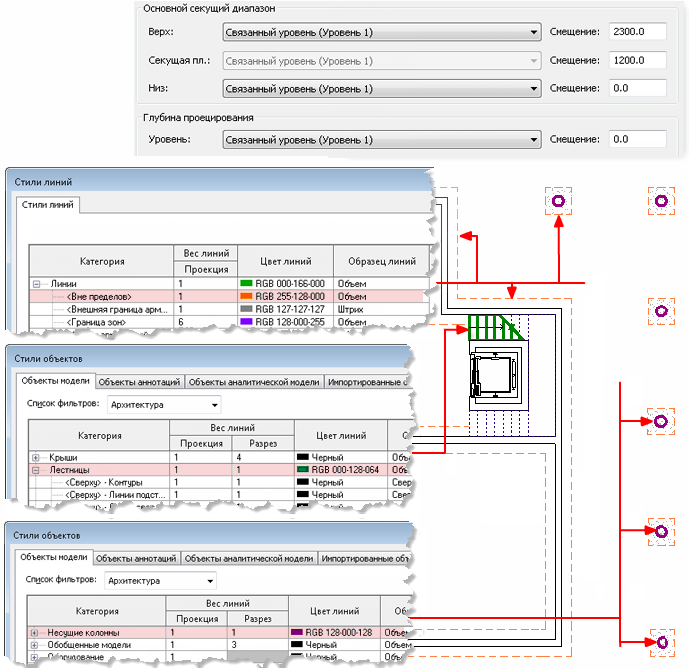The height and width of the screenshot is (672, 689).
Task: Click the Категория header in Стили линий
Action: click(x=102, y=261)
